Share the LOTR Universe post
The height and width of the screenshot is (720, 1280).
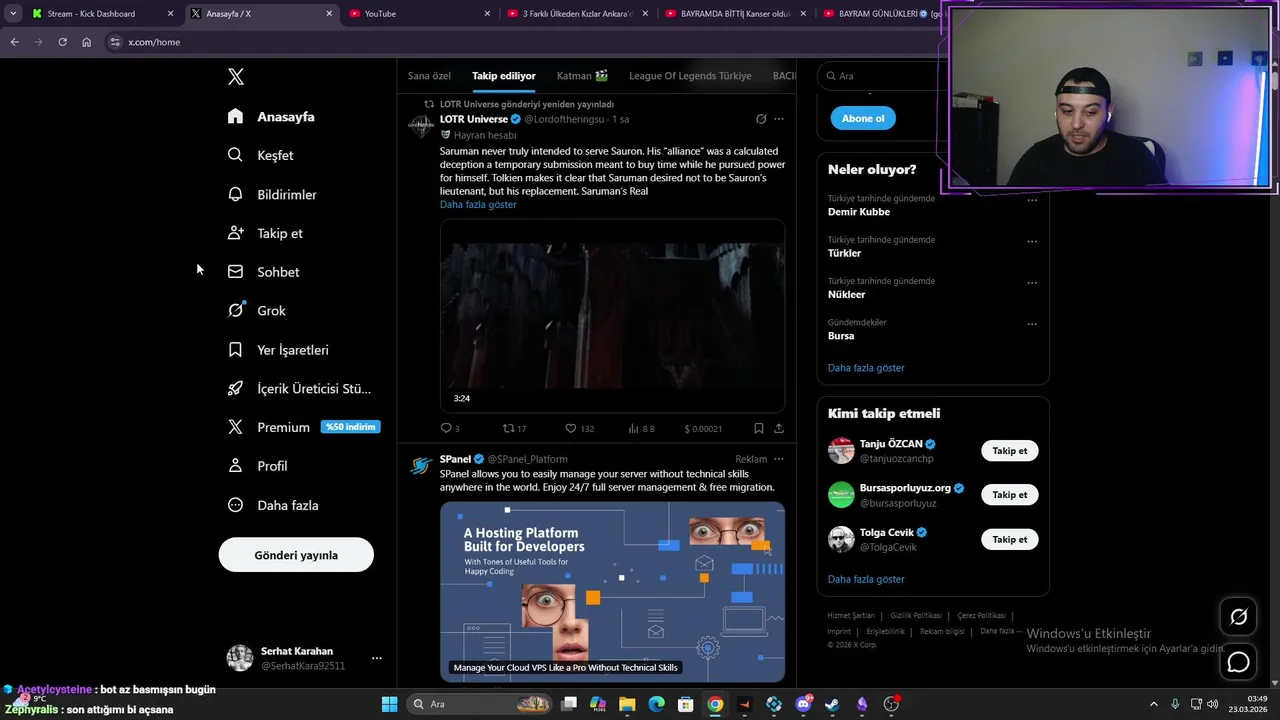779,428
